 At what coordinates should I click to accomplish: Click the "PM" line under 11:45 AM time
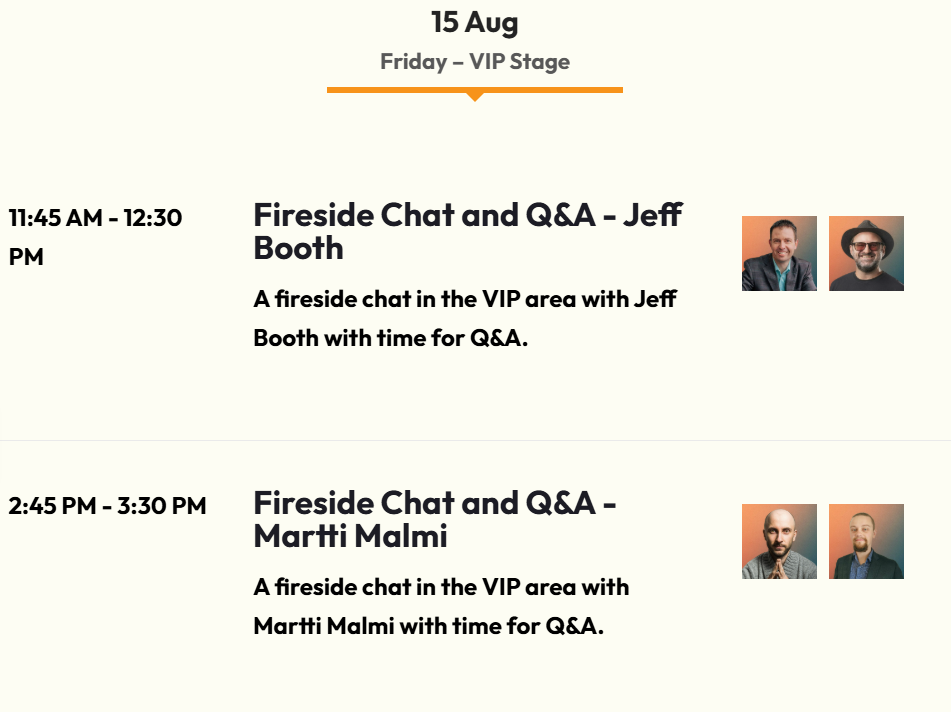click(26, 257)
